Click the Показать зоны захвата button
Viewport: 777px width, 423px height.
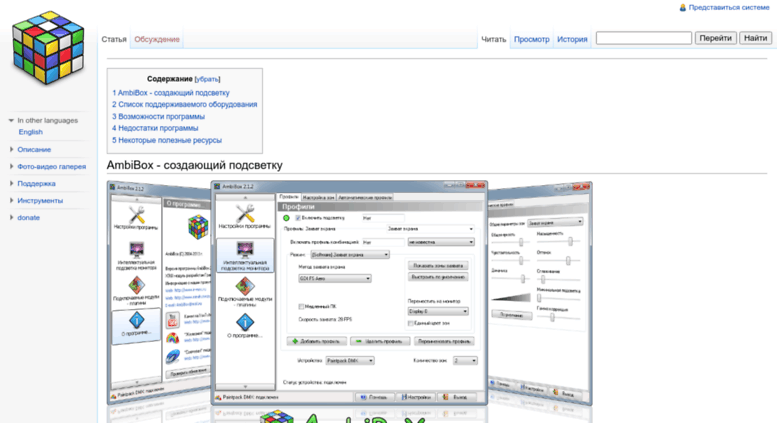(x=438, y=265)
